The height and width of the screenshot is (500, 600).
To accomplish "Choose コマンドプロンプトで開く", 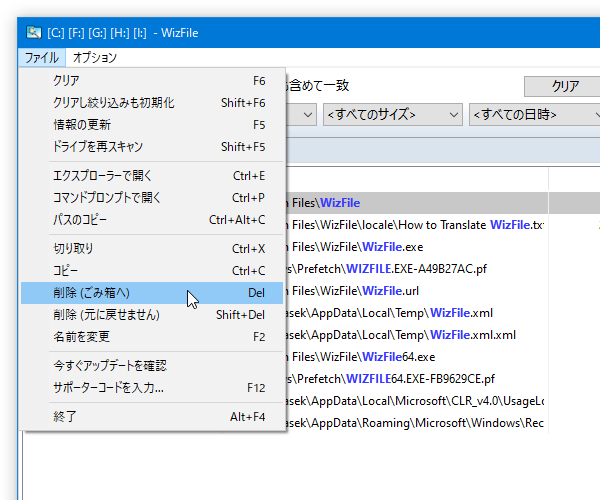I will [x=152, y=197].
